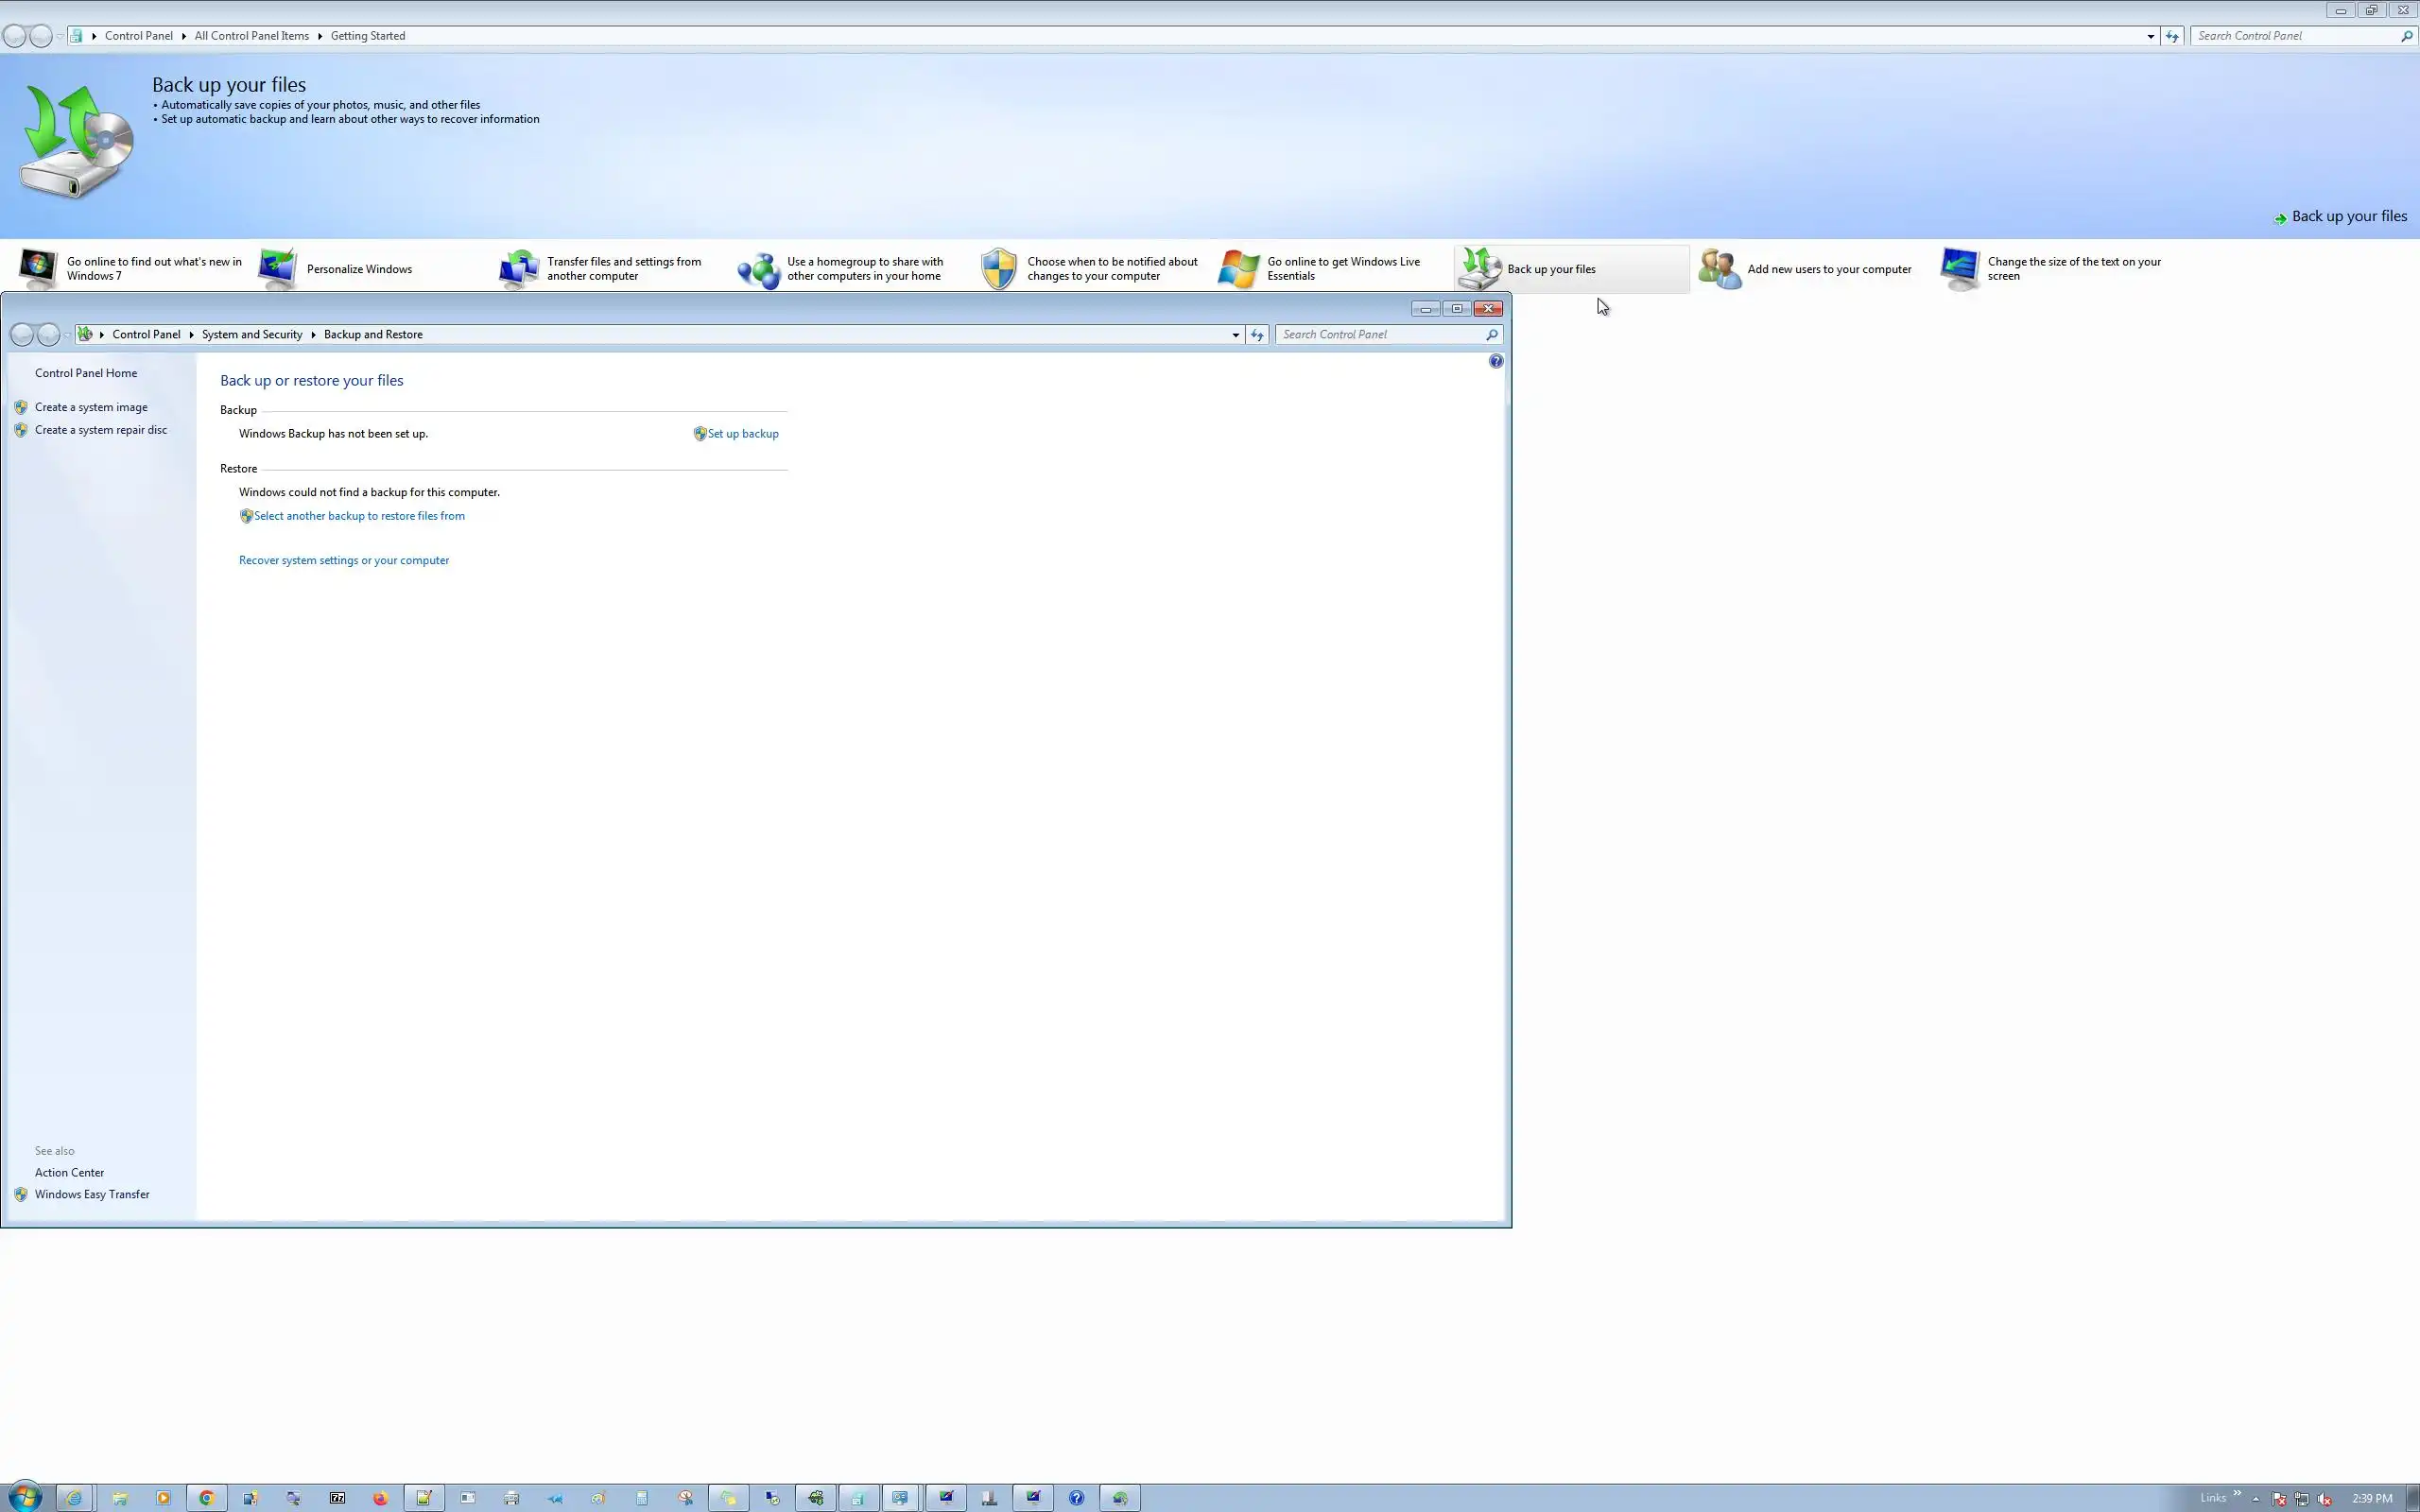Open Add new users to your computer

tap(1828, 269)
